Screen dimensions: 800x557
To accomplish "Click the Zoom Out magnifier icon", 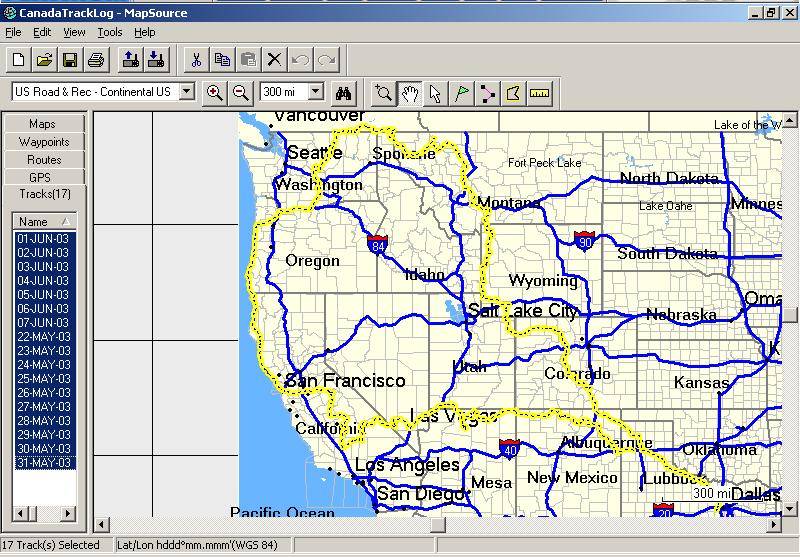I will 240,93.
